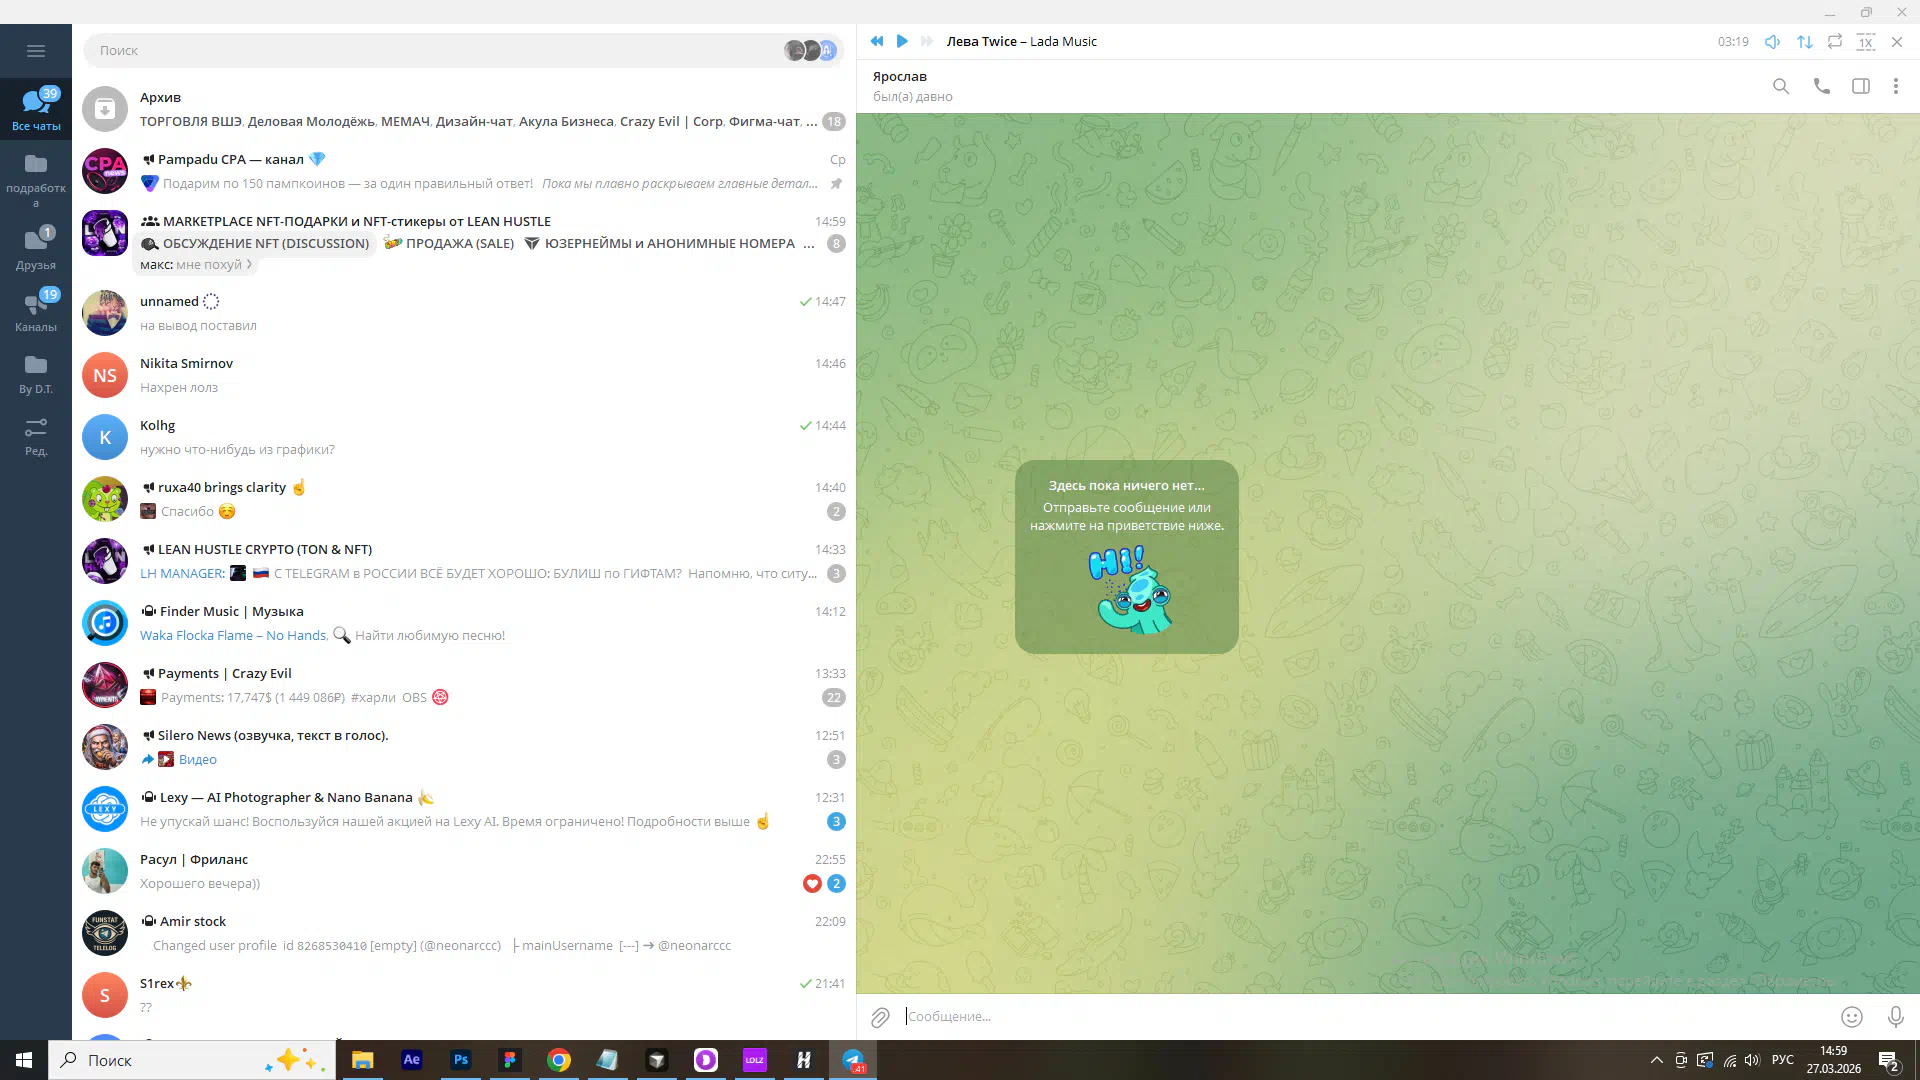Send the Hi greeting sticker
The width and height of the screenshot is (1920, 1080).
(1128, 590)
